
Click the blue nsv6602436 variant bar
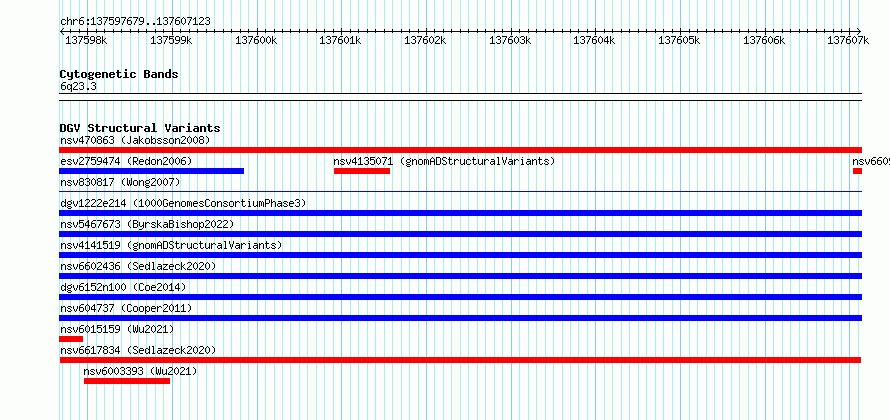click(460, 276)
